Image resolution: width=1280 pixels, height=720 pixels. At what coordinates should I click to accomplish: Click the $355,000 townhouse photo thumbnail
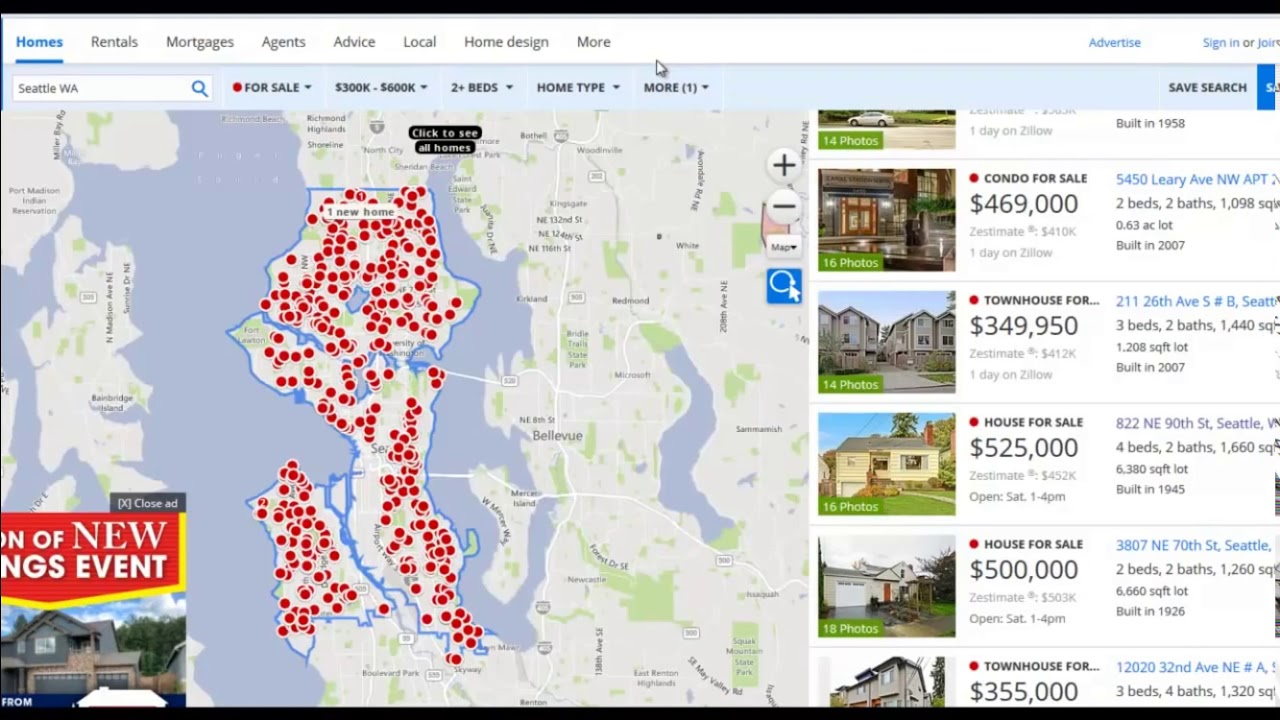coord(886,682)
